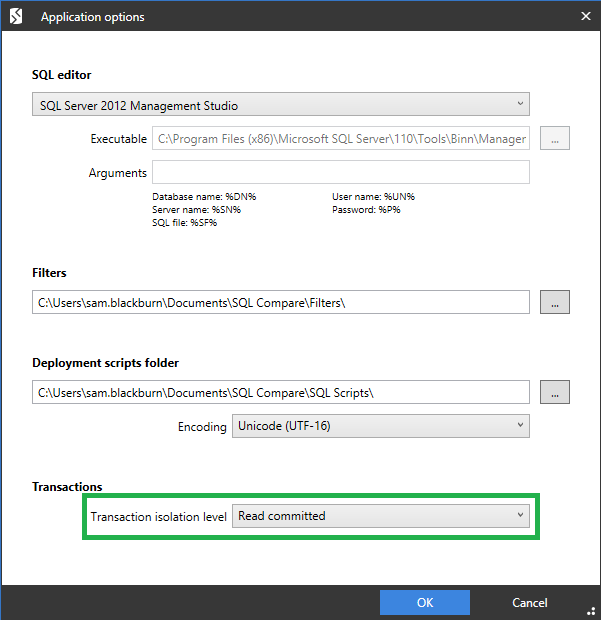601x620 pixels.
Task: Browse for the Filters folder
Action: point(555,302)
